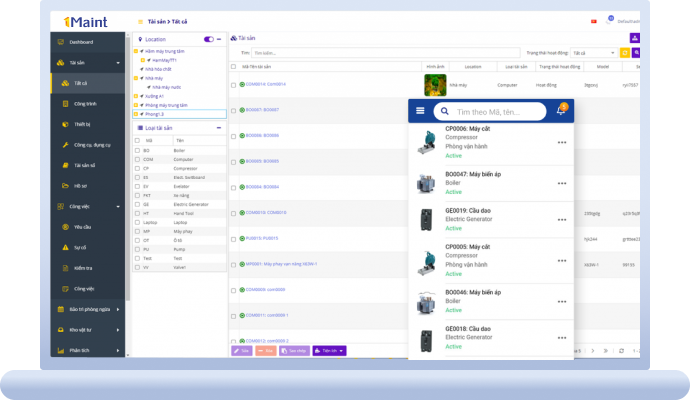Select Tất cả in the sidebar
690x400 pixels.
[81, 83]
